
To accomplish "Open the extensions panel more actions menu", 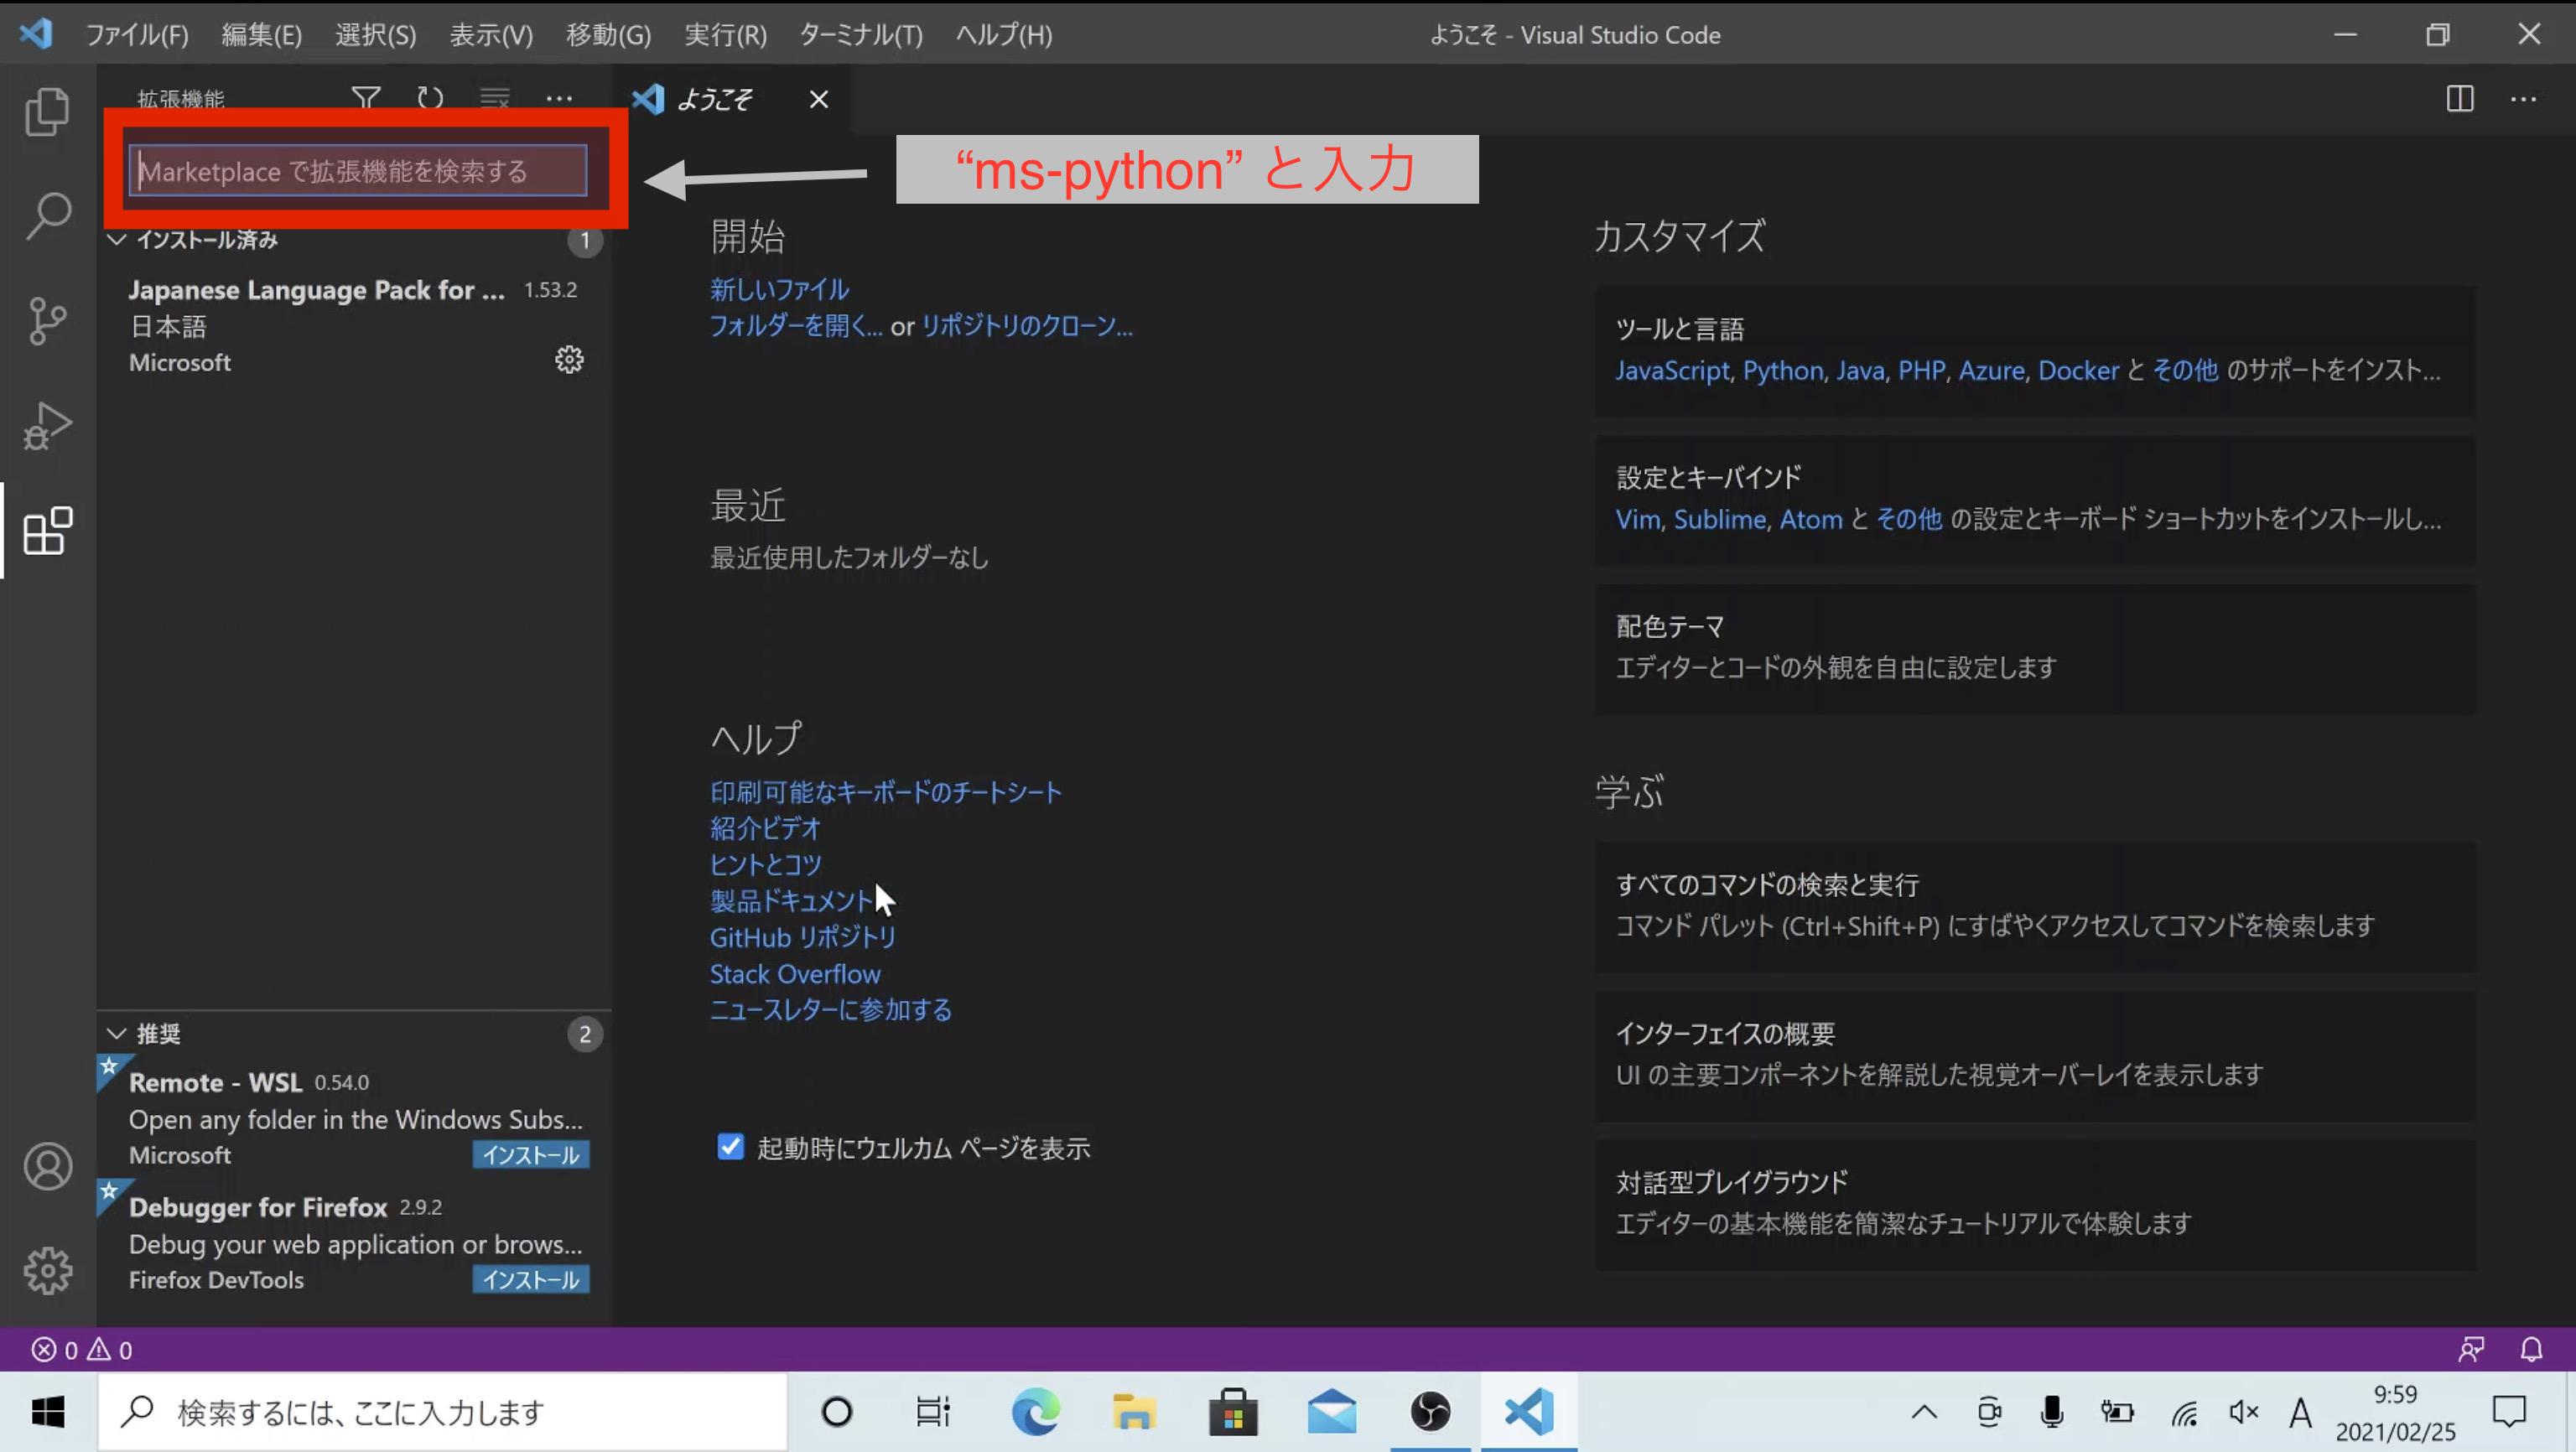I will coord(559,98).
